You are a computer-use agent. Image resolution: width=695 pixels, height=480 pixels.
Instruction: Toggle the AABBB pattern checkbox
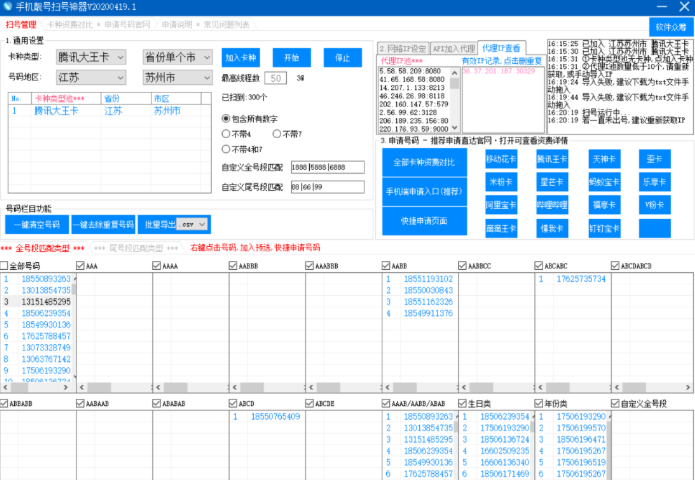(233, 266)
